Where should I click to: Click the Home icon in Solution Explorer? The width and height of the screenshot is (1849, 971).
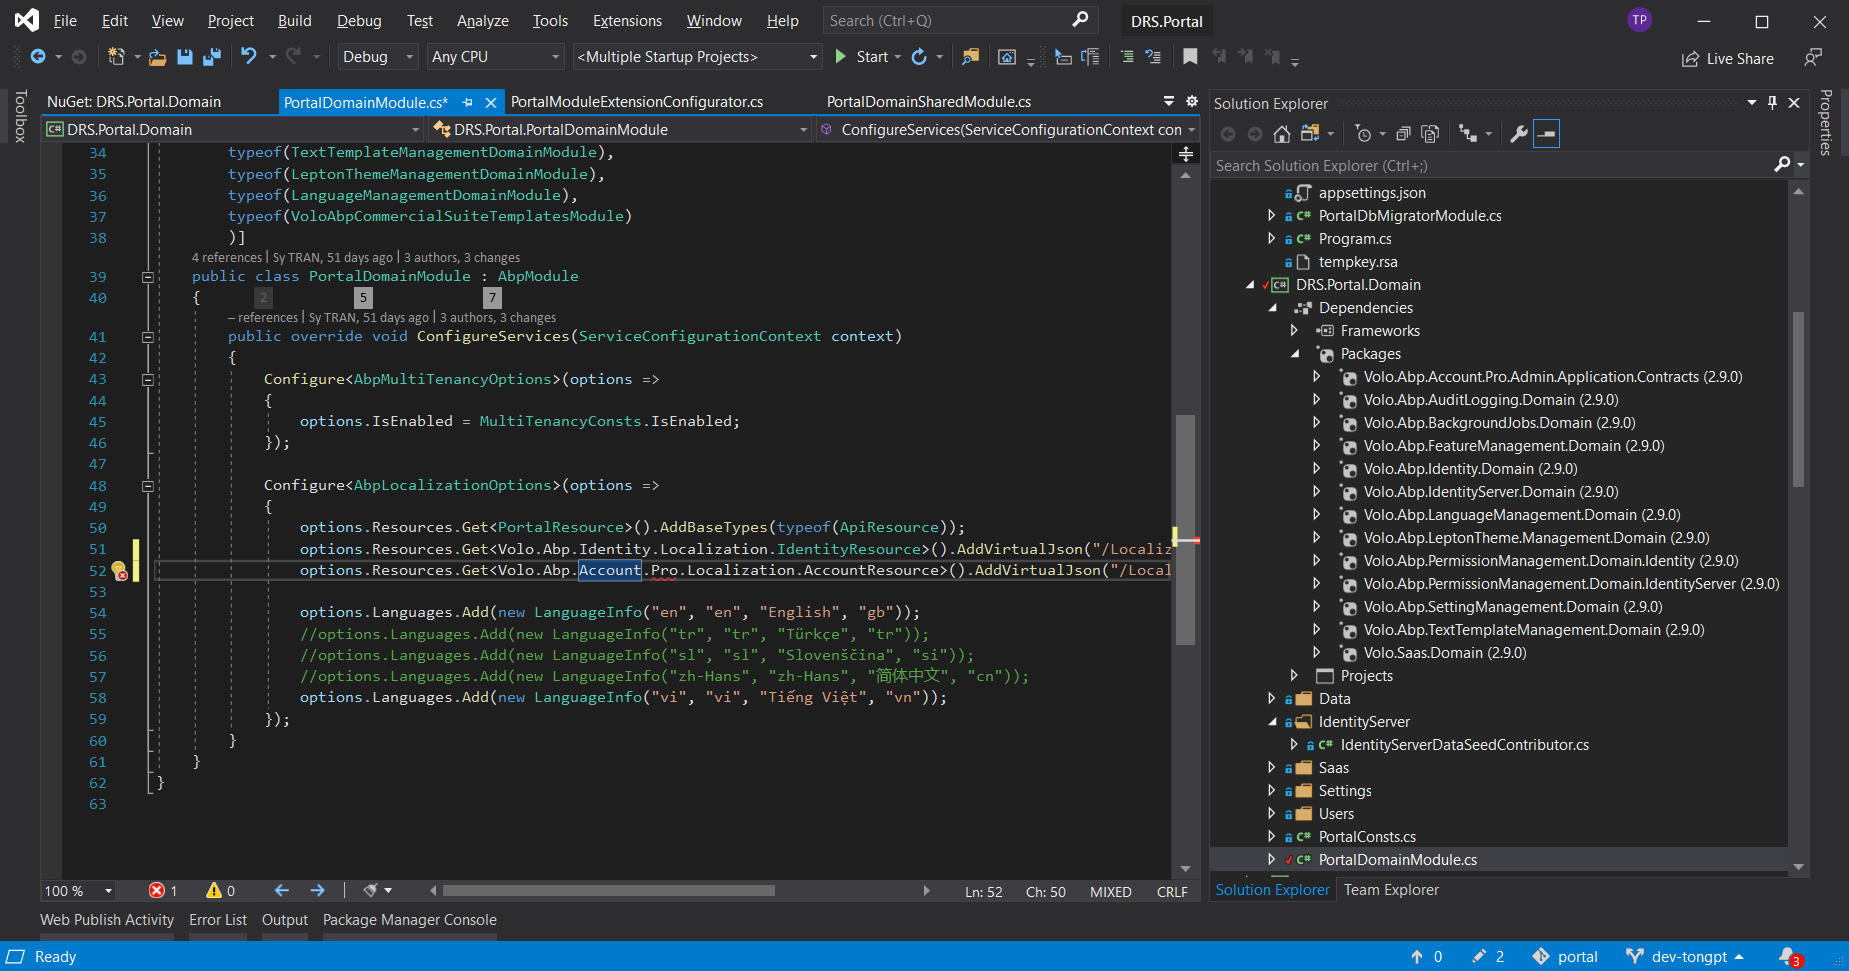[1281, 134]
